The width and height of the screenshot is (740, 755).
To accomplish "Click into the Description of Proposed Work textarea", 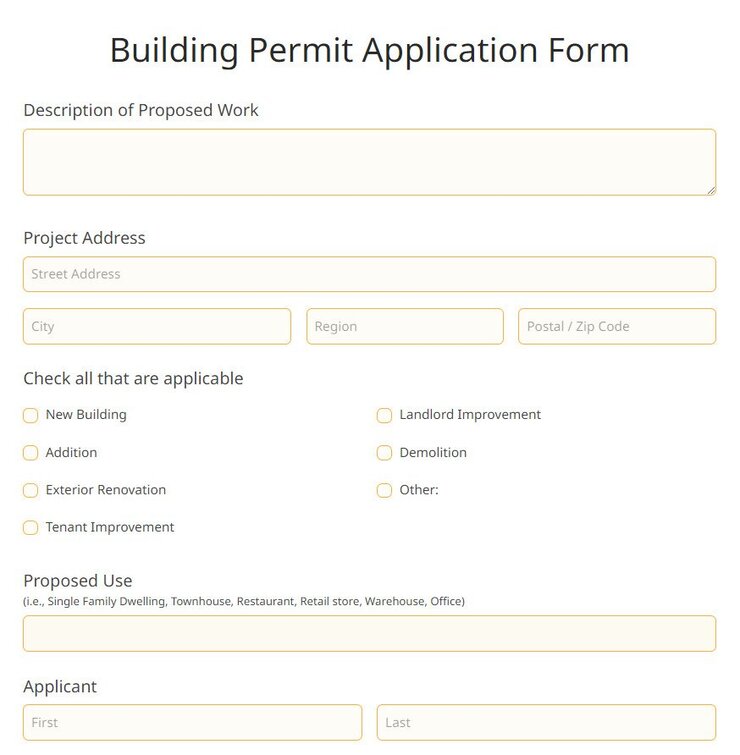I will tap(369, 162).
